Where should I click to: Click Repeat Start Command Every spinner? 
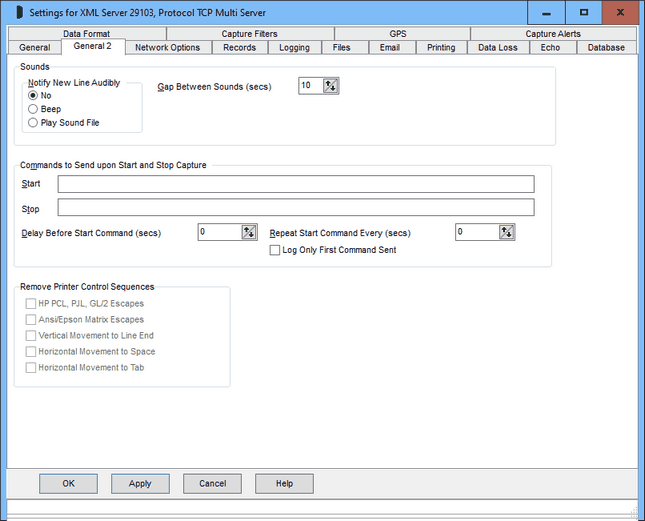[506, 232]
